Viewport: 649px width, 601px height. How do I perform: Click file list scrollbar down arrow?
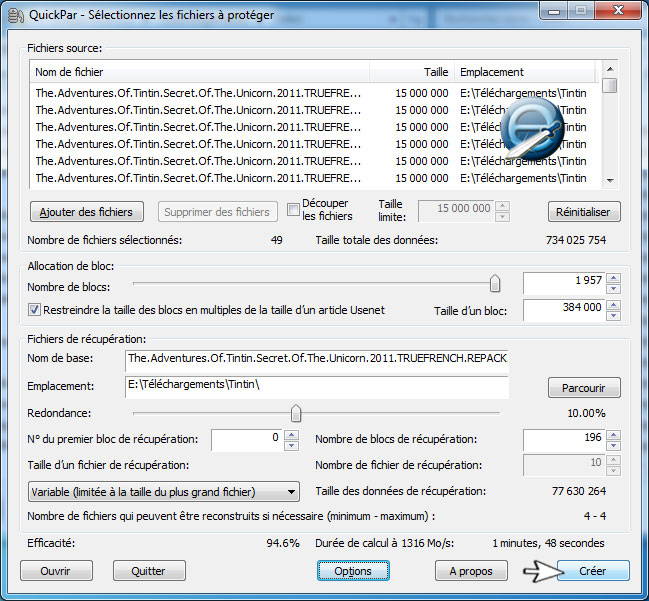[x=610, y=181]
